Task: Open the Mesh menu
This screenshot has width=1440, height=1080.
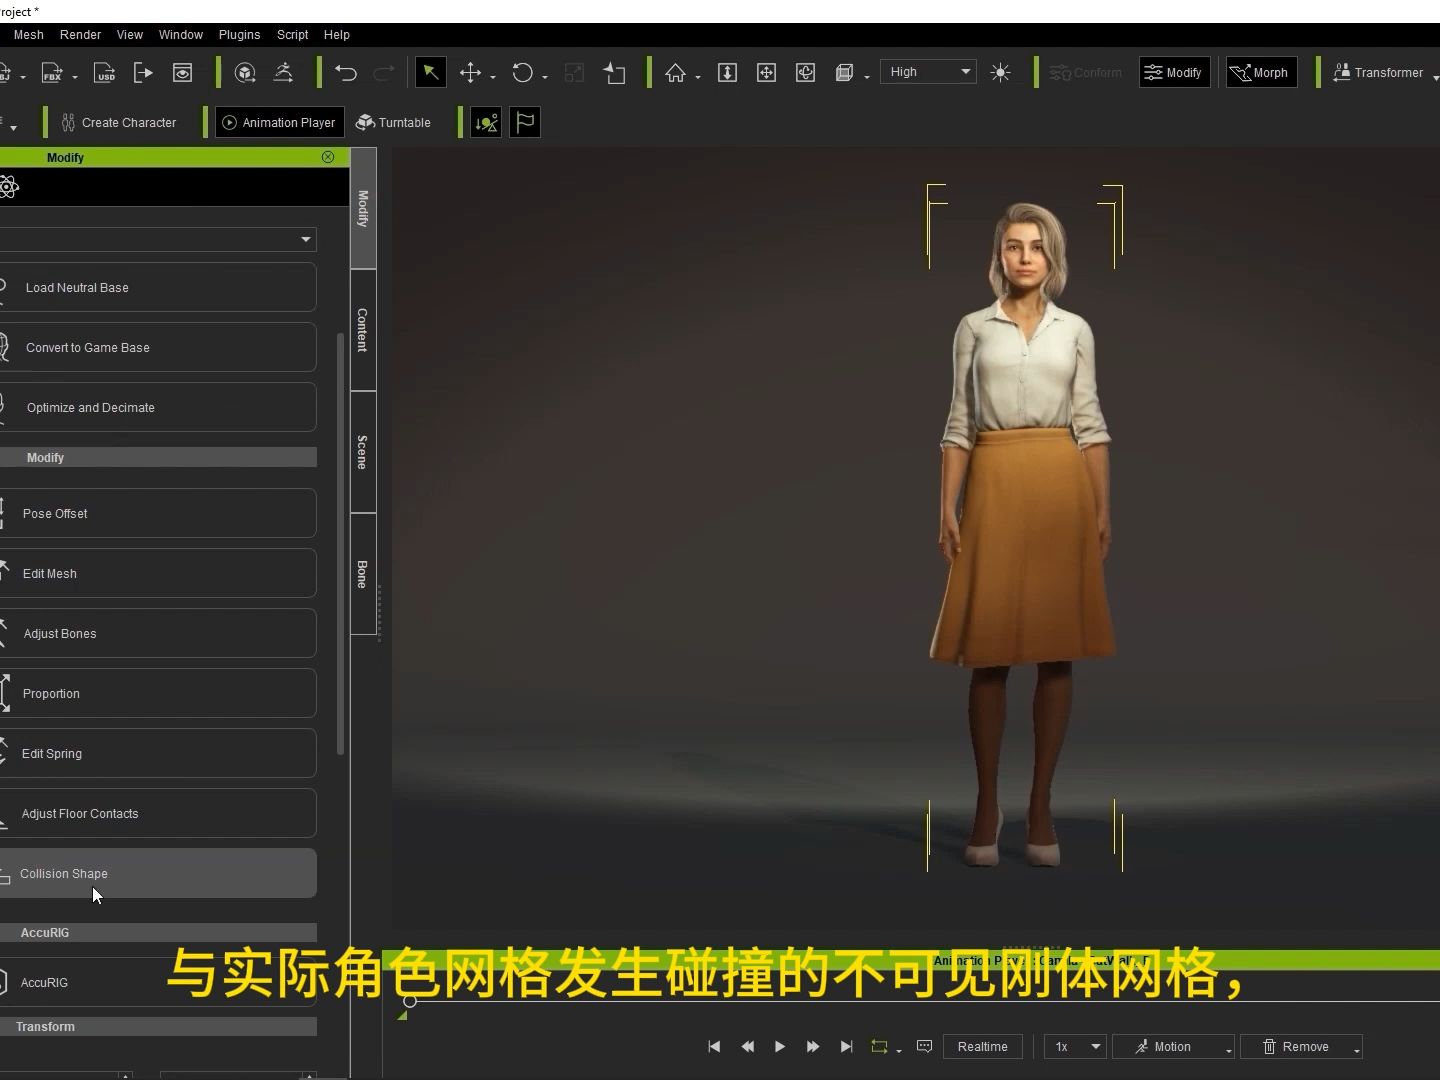Action: [29, 34]
